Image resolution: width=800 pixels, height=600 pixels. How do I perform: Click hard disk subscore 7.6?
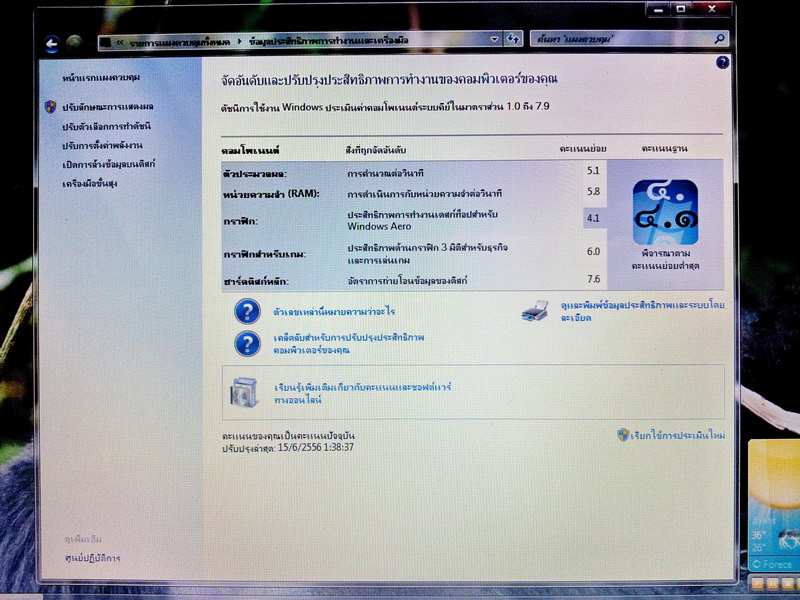[x=593, y=279]
